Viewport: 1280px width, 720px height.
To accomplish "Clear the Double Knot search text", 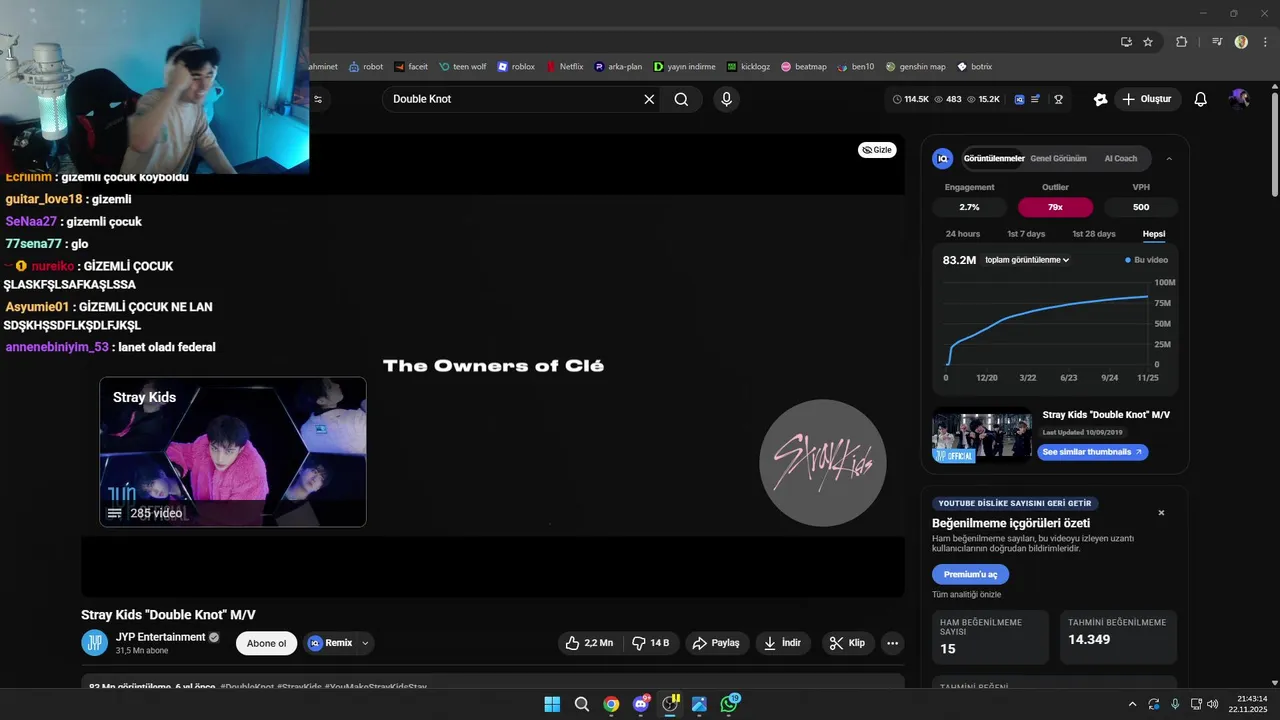I will (649, 99).
